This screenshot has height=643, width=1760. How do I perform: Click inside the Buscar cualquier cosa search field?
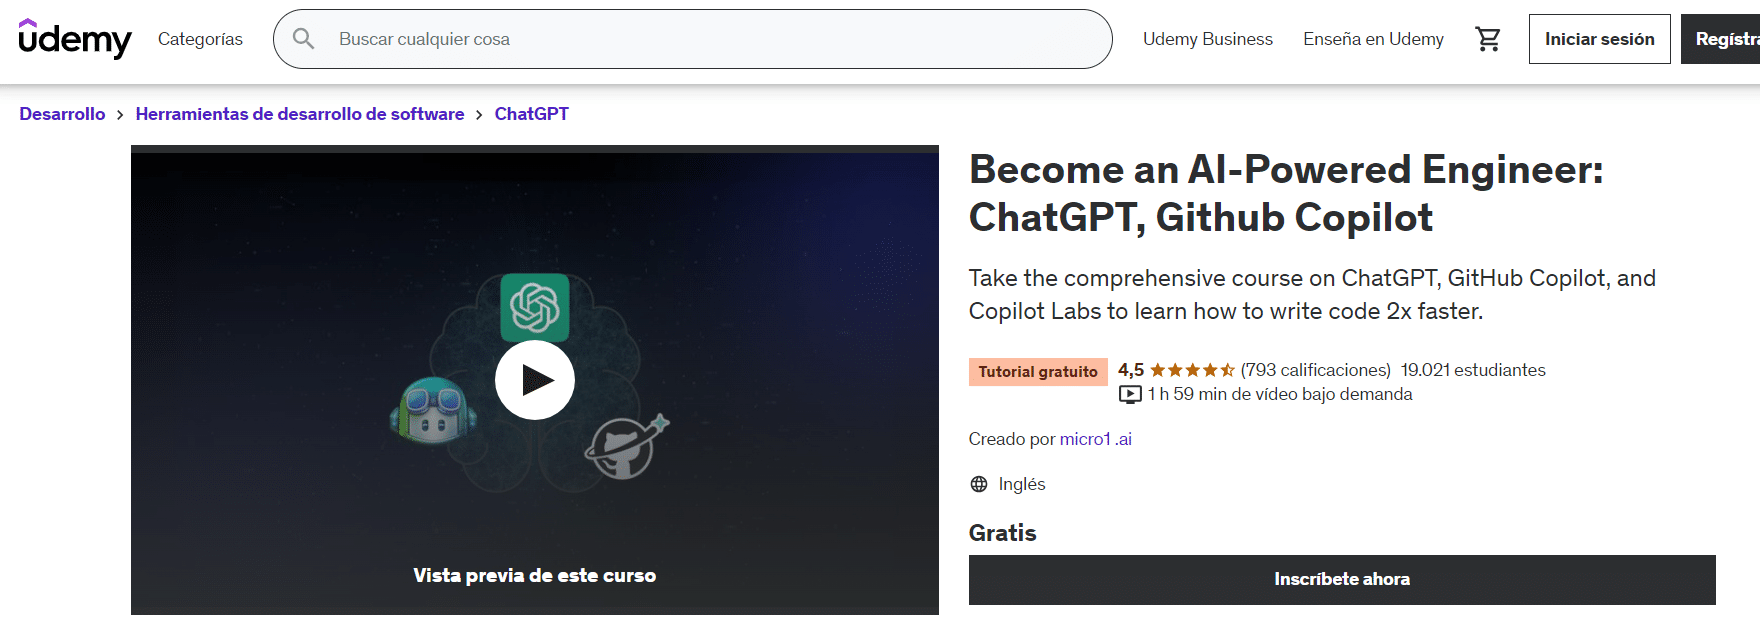coord(500,38)
